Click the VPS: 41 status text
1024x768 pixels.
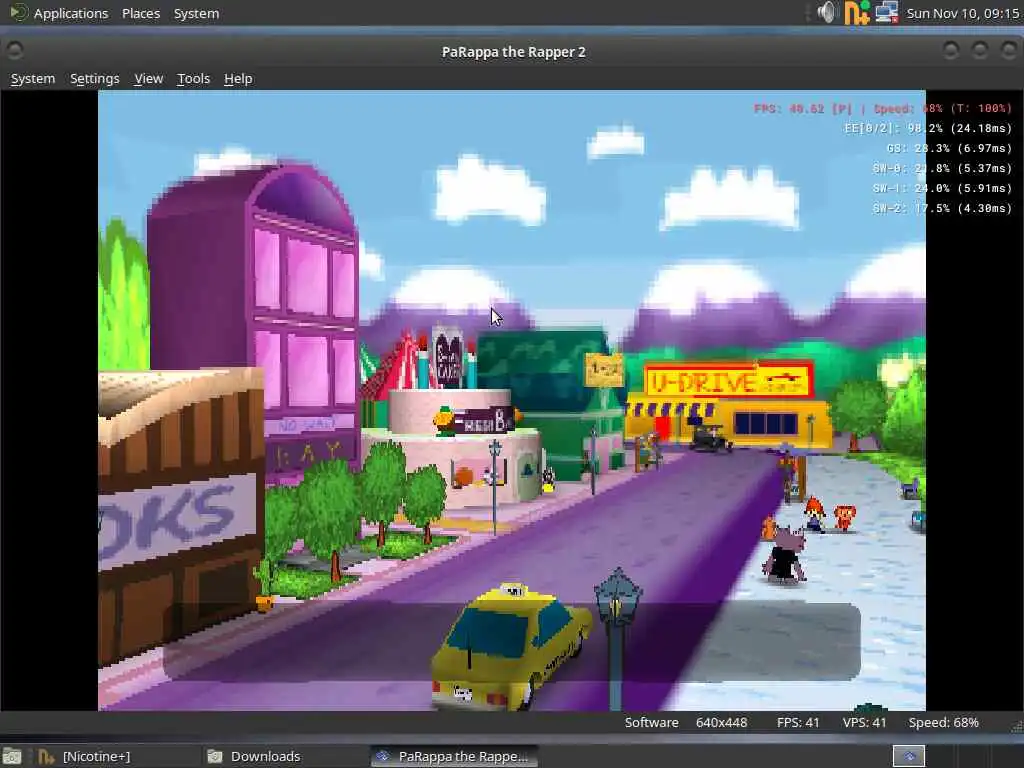[x=864, y=722]
